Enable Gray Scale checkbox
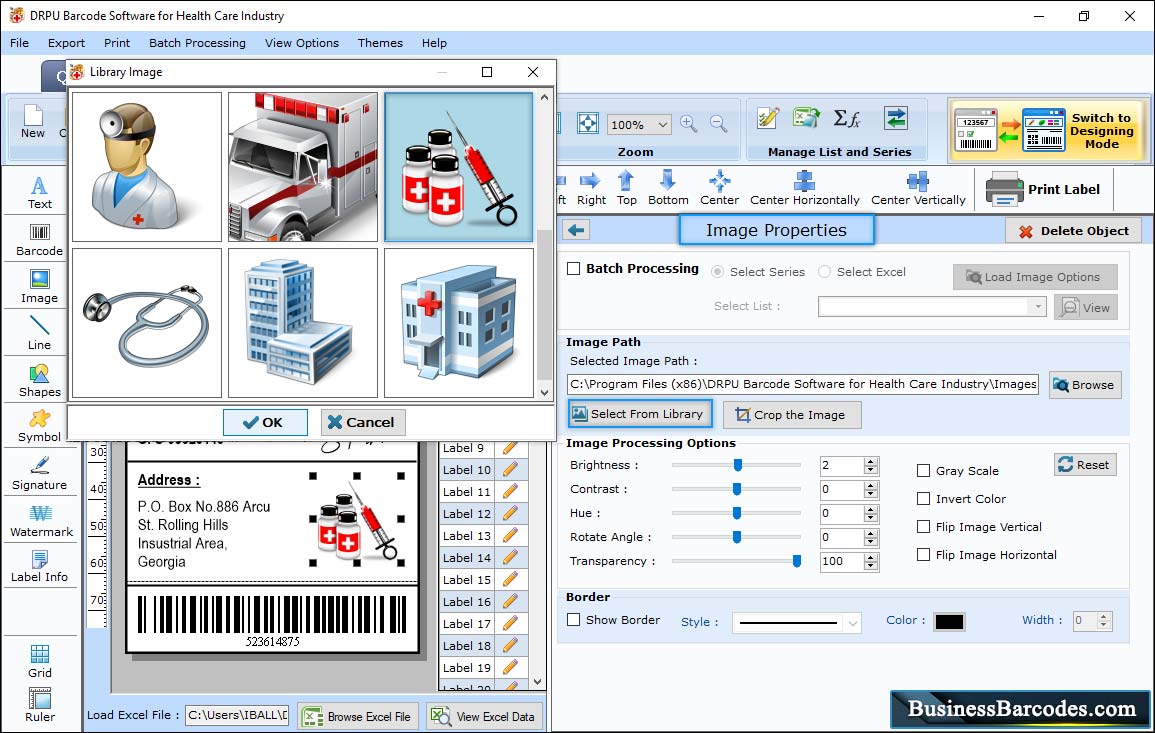Viewport: 1155px width, 733px height. click(x=923, y=471)
